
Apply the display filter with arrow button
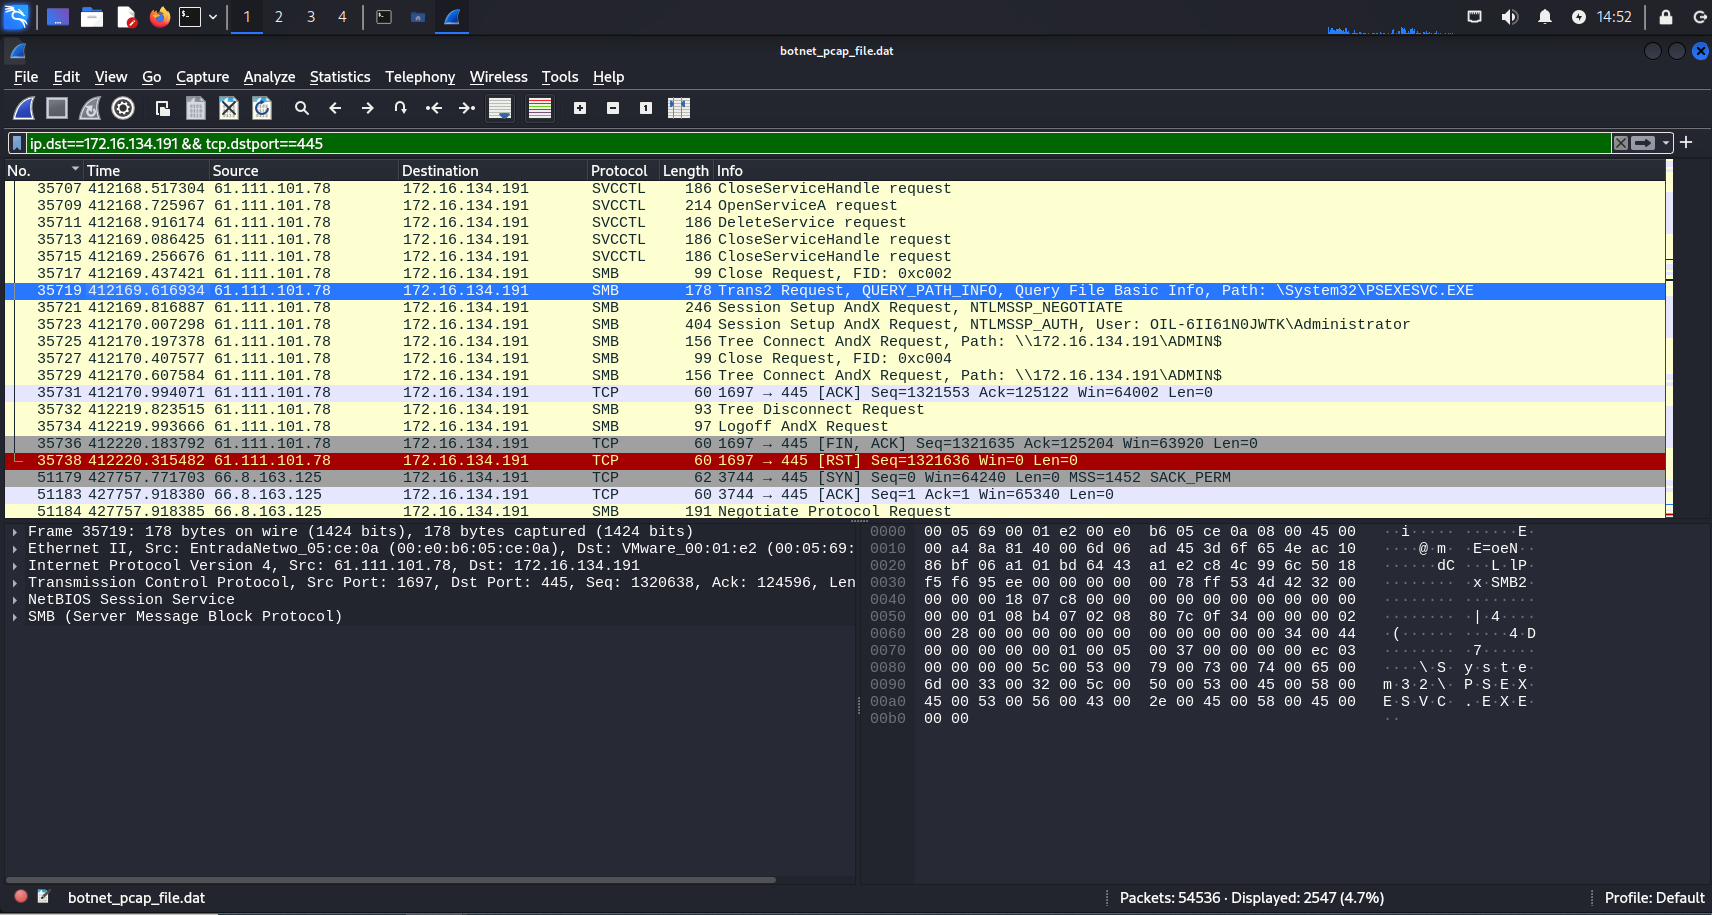click(1643, 143)
